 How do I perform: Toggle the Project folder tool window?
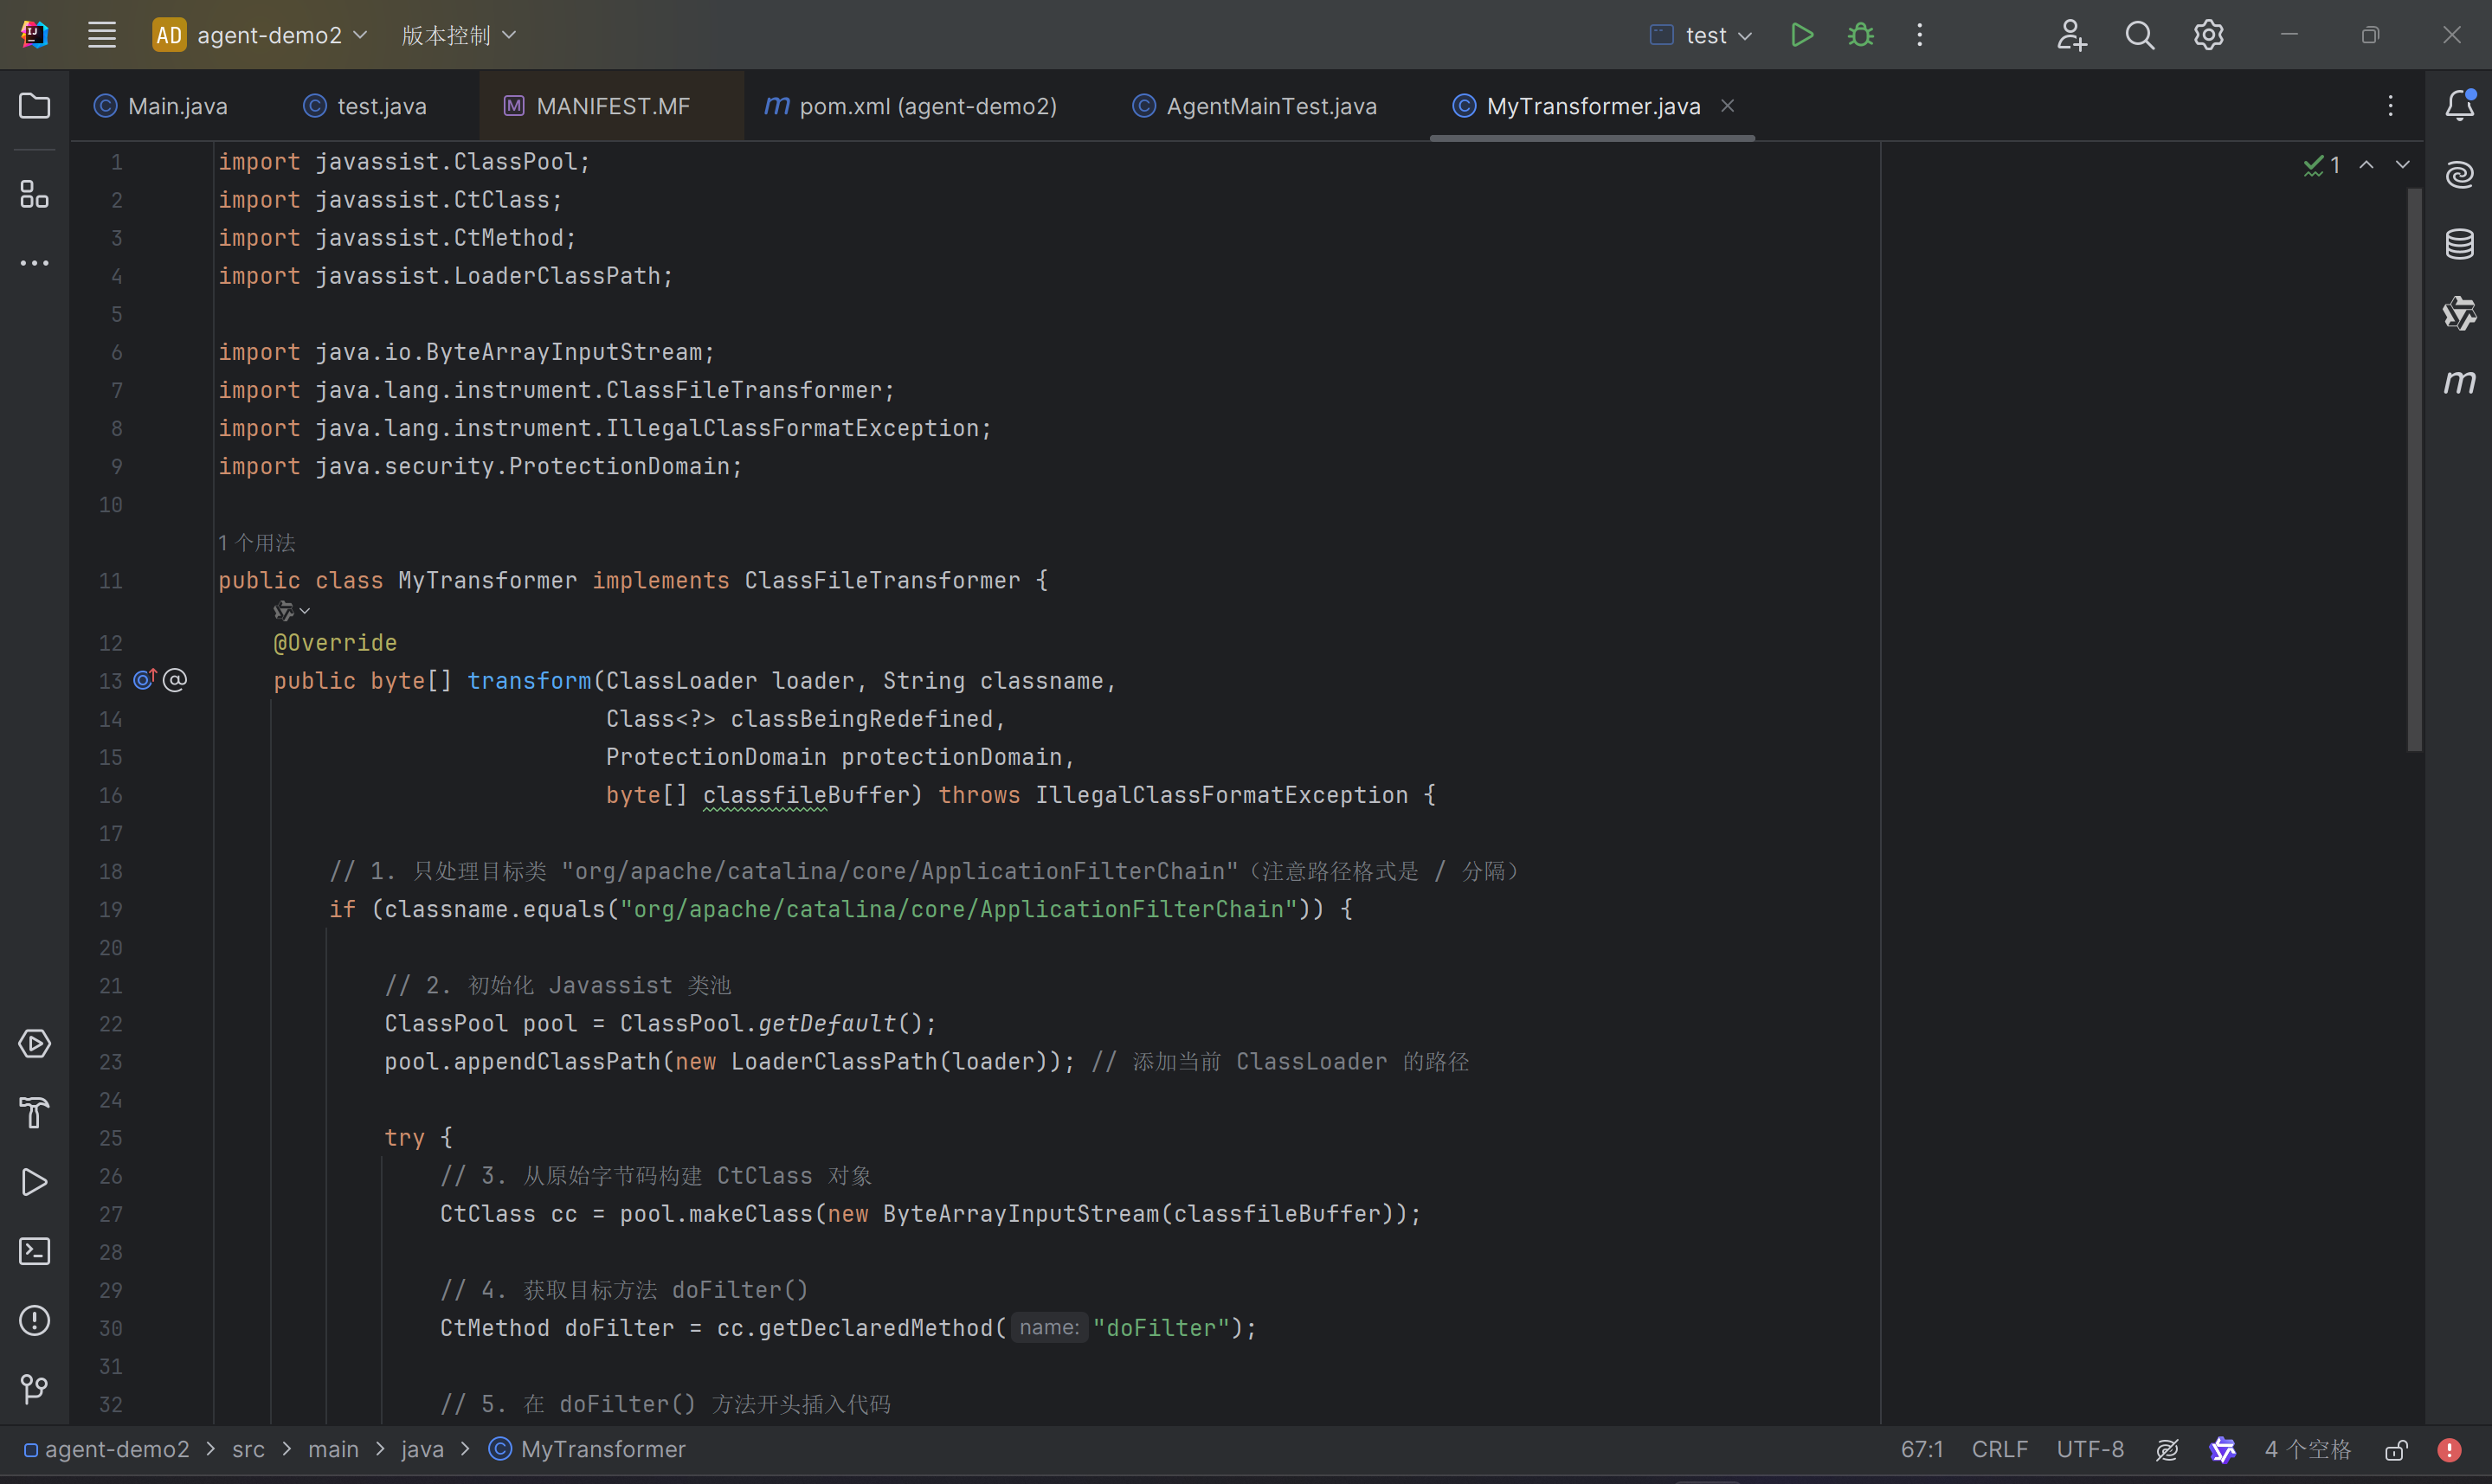point(35,105)
